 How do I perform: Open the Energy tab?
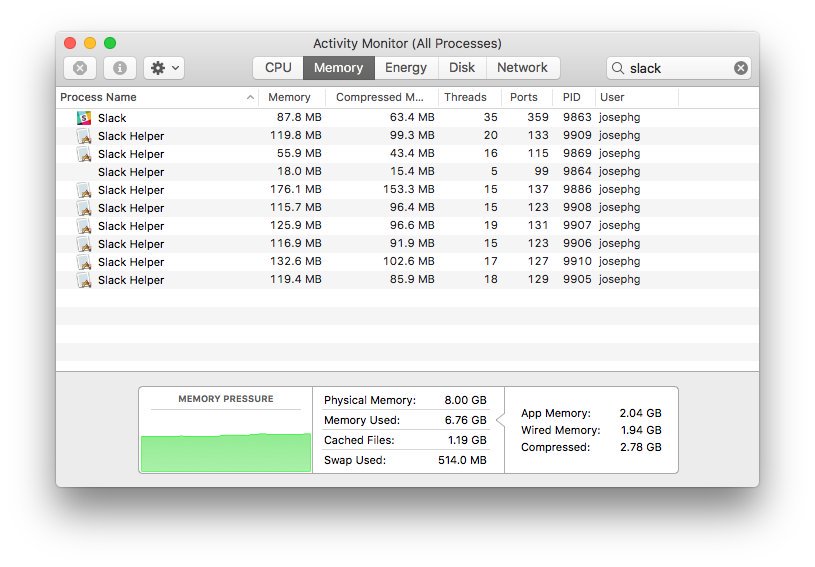(x=406, y=68)
